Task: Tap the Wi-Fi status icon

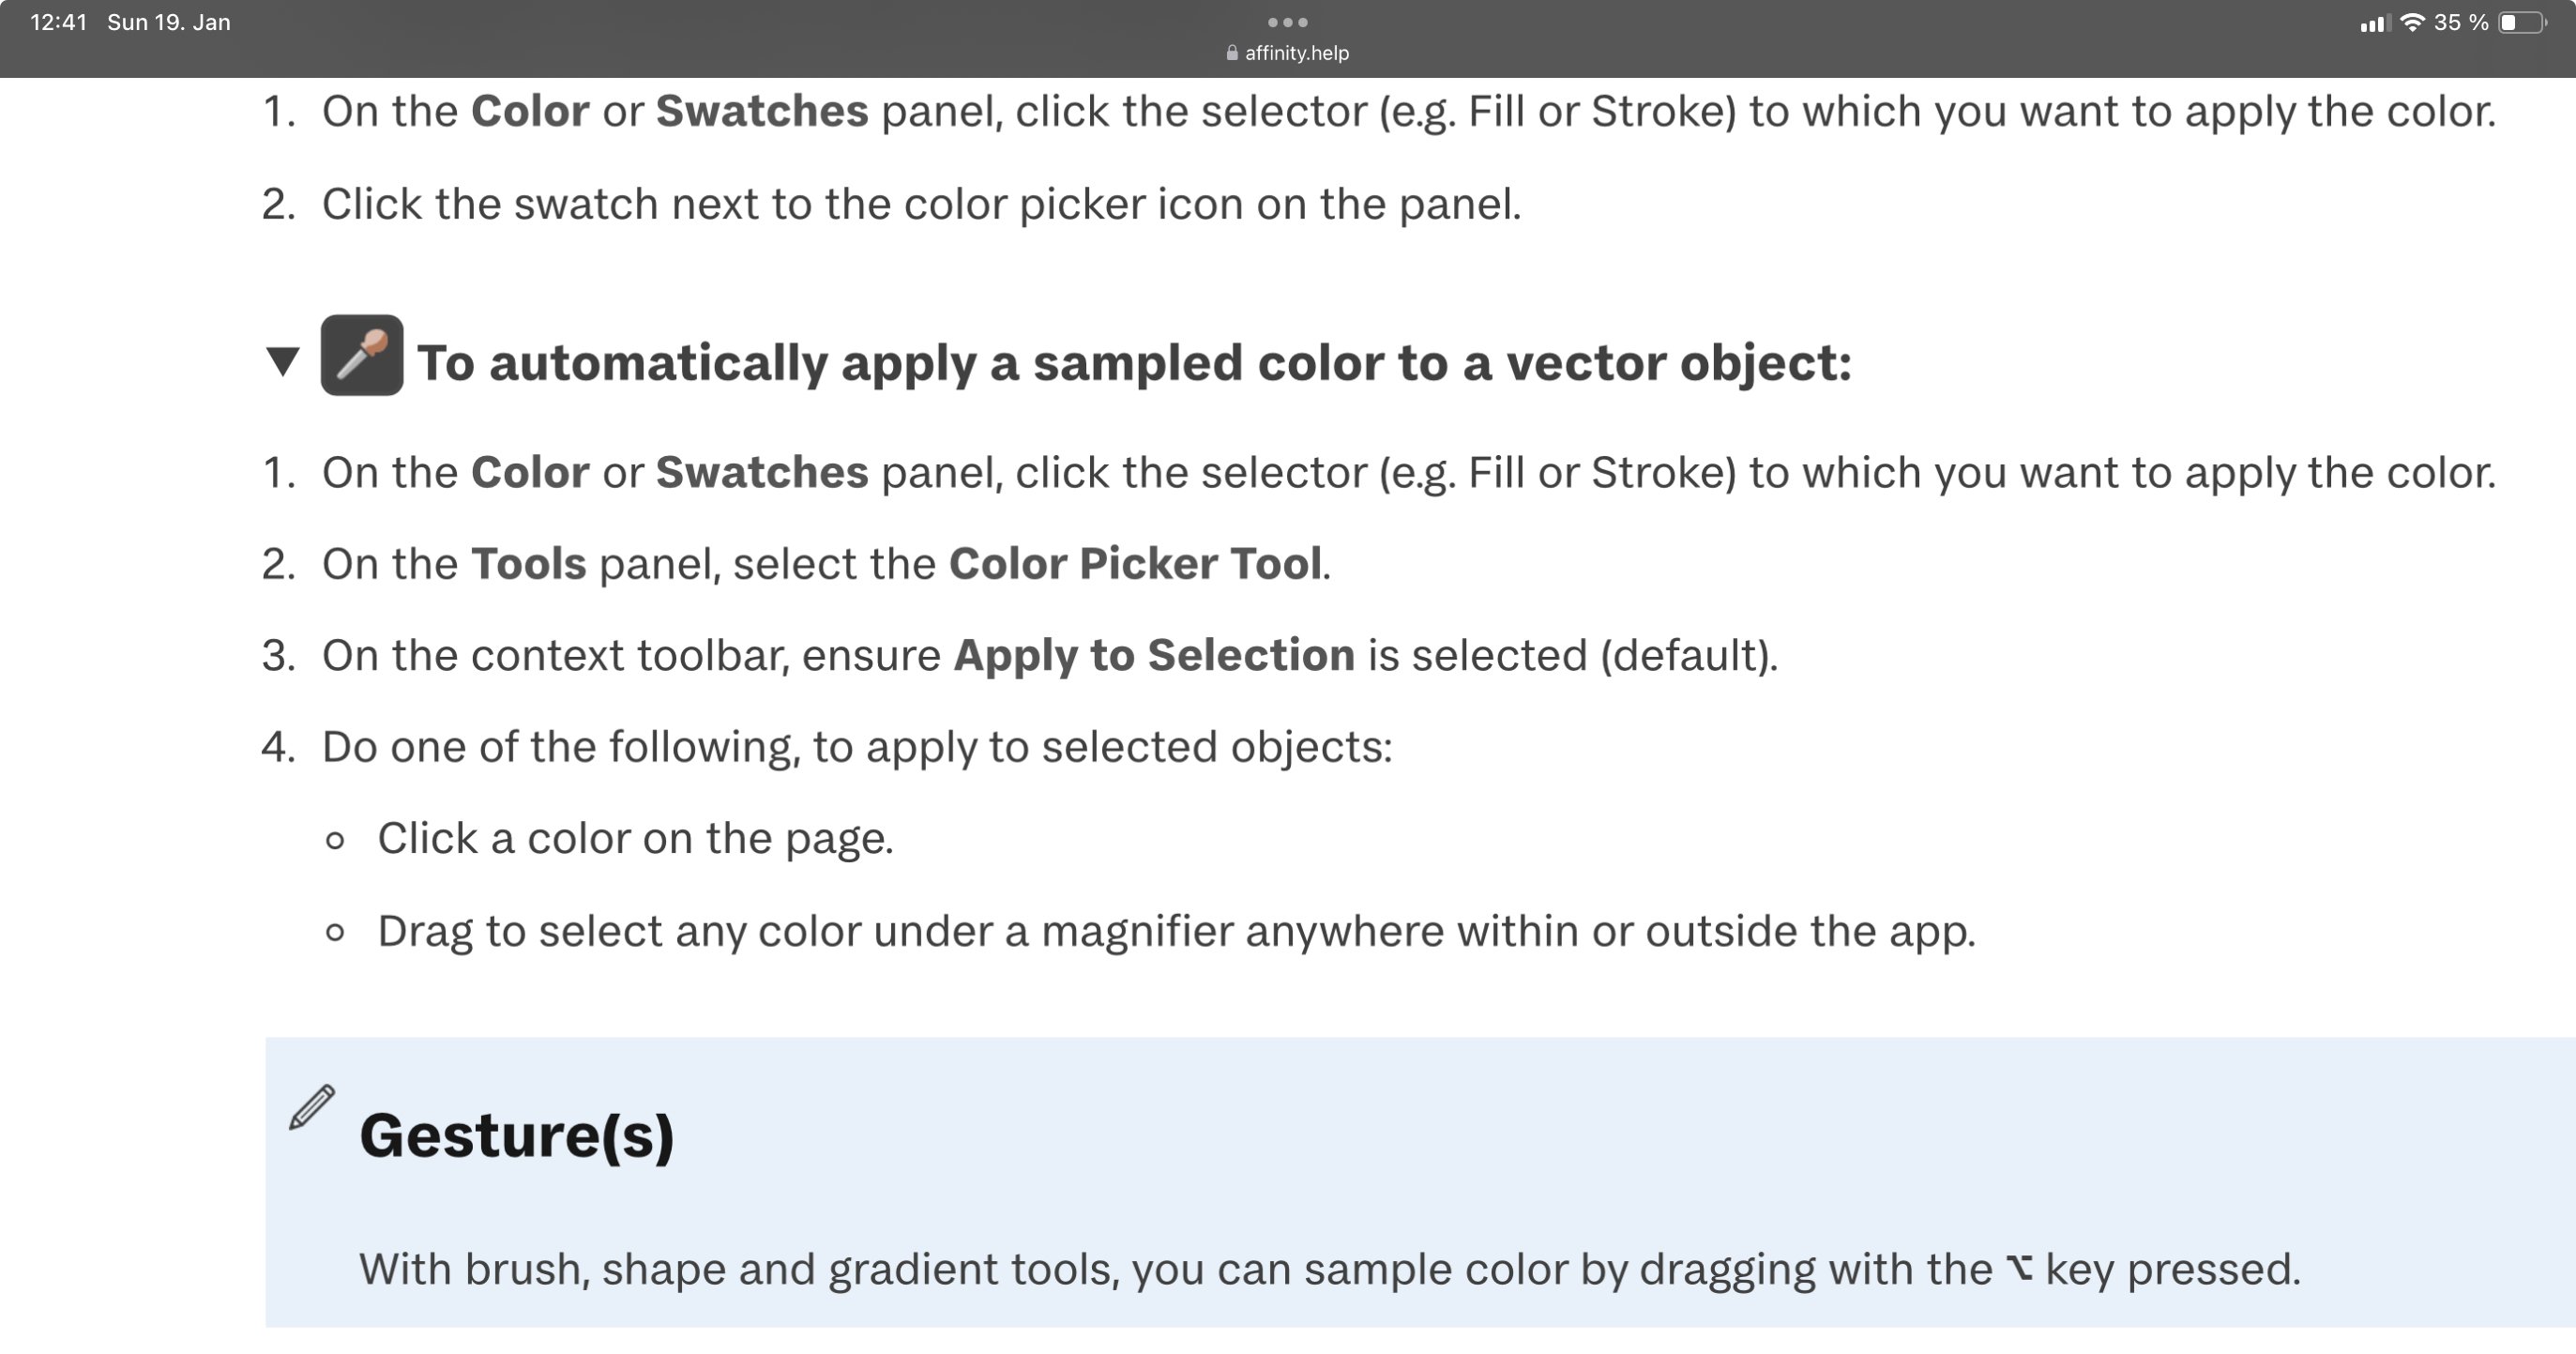Action: tap(2412, 22)
